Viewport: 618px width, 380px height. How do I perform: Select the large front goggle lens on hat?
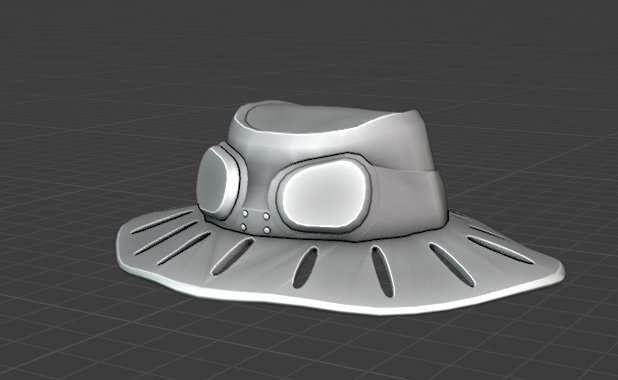(326, 194)
